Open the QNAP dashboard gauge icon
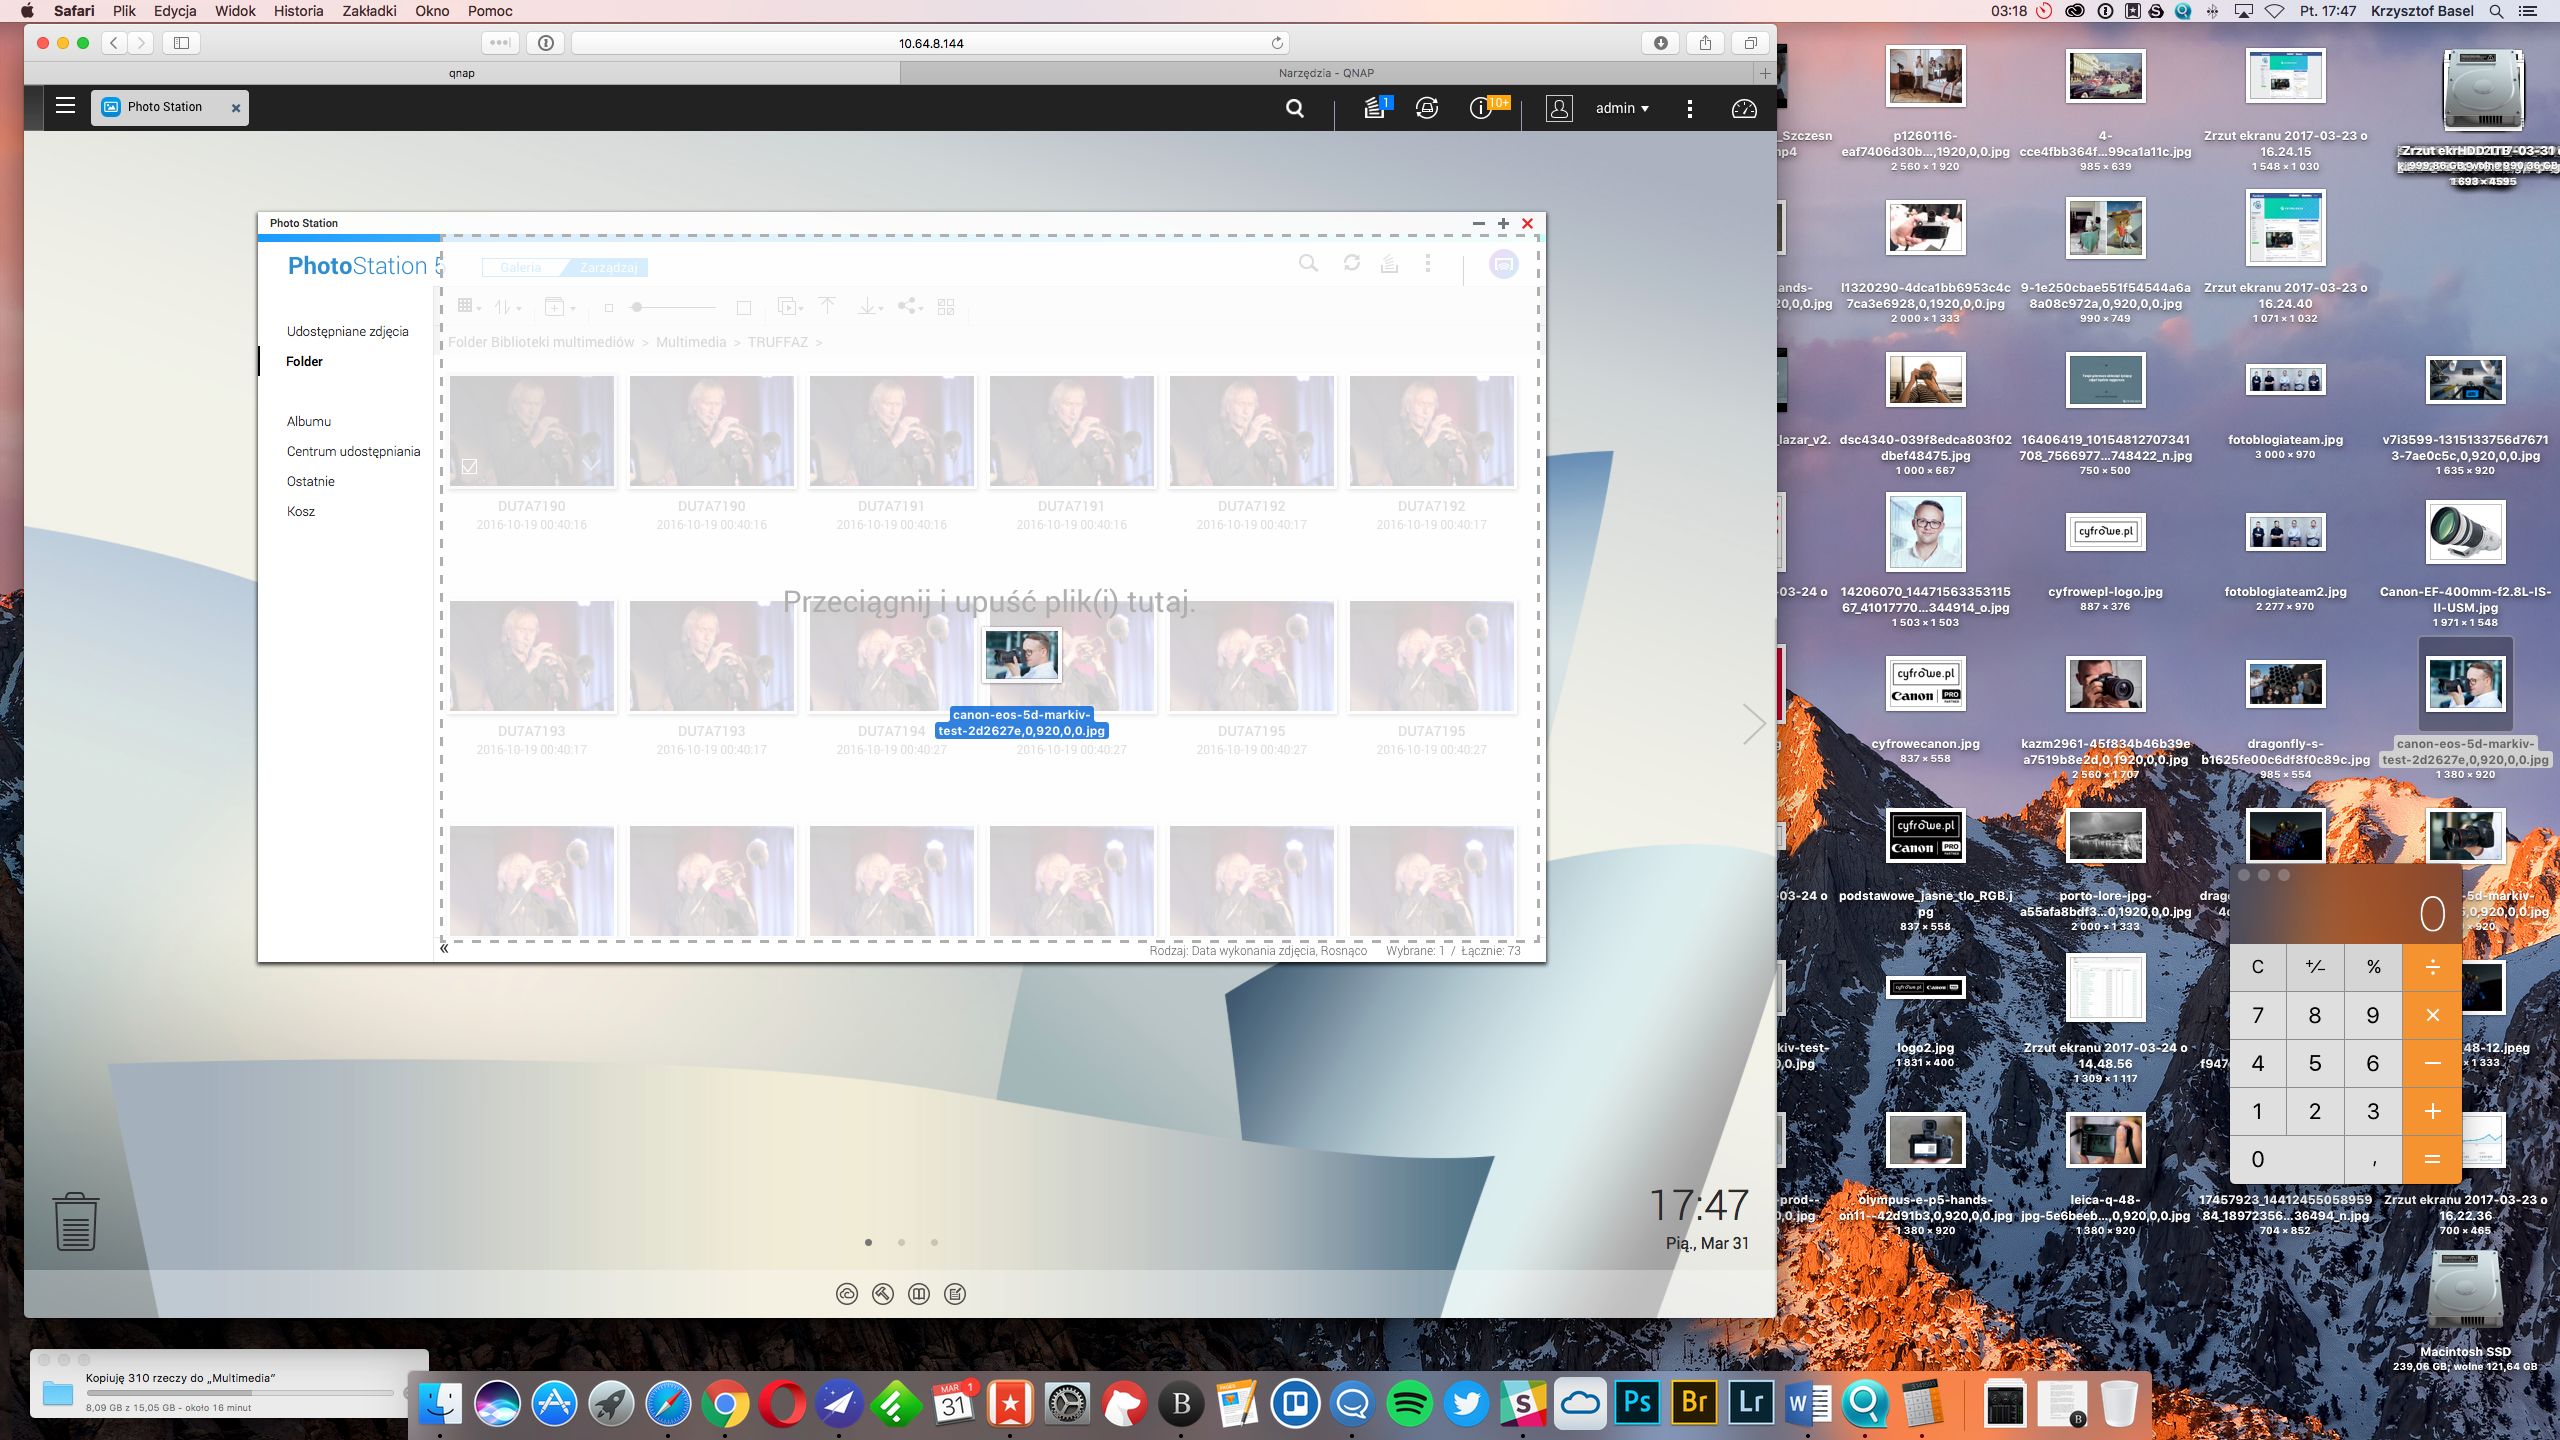The image size is (2560, 1440). click(1744, 108)
